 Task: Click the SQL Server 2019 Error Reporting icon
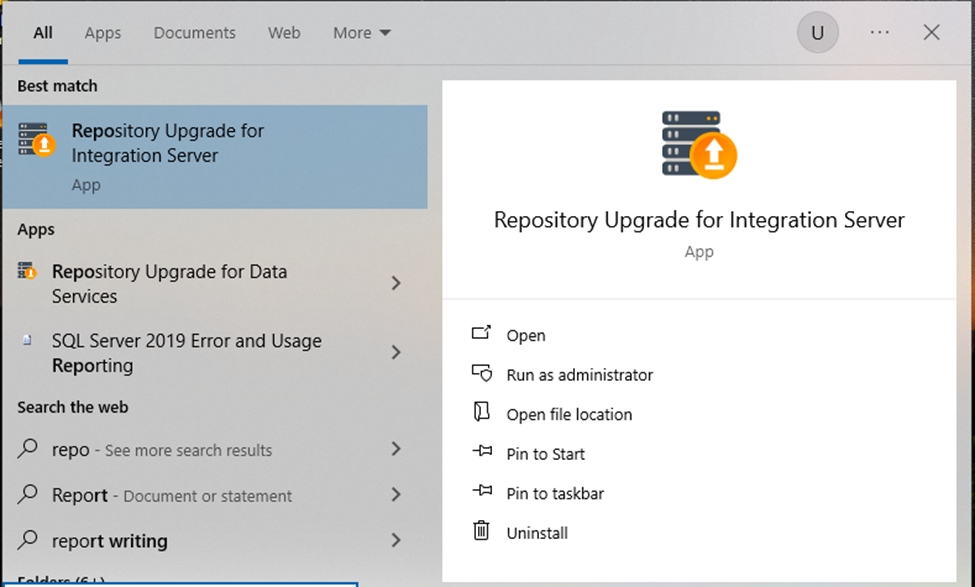[x=28, y=341]
